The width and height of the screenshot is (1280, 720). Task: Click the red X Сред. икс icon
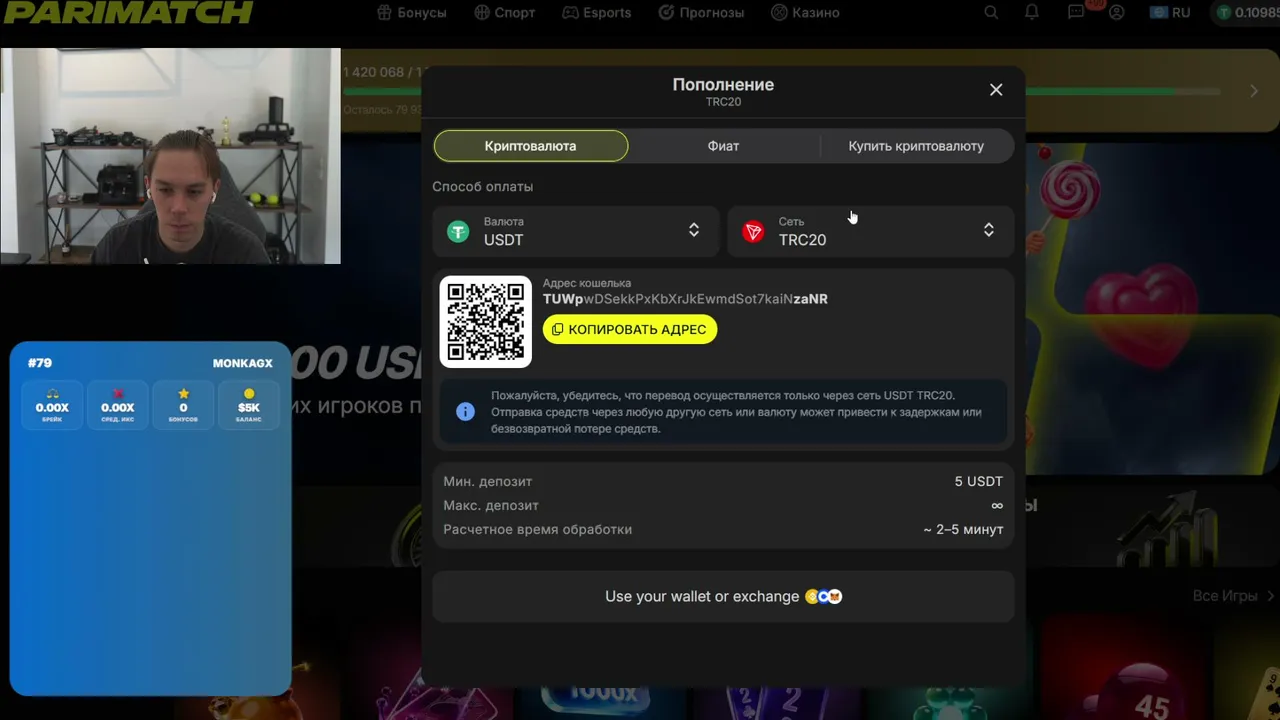pos(118,394)
